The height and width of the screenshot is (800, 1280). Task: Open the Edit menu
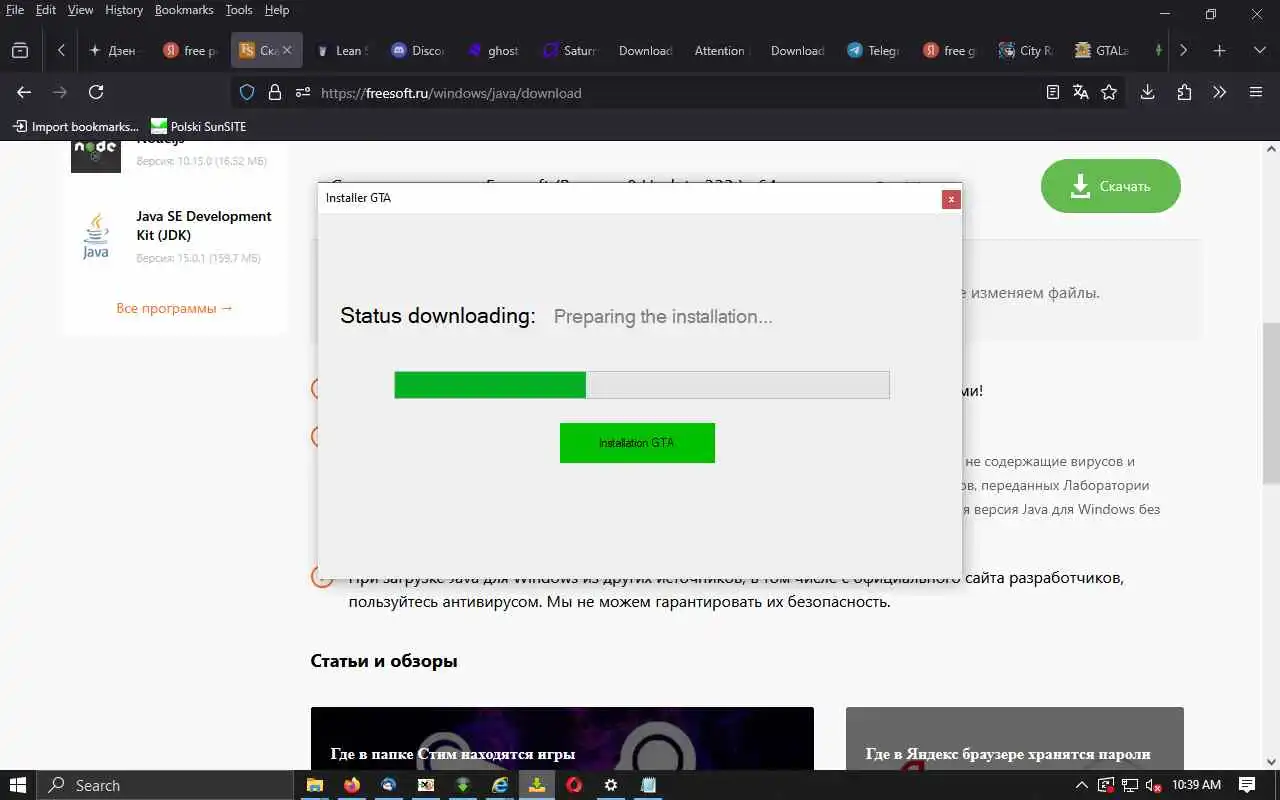click(x=46, y=10)
